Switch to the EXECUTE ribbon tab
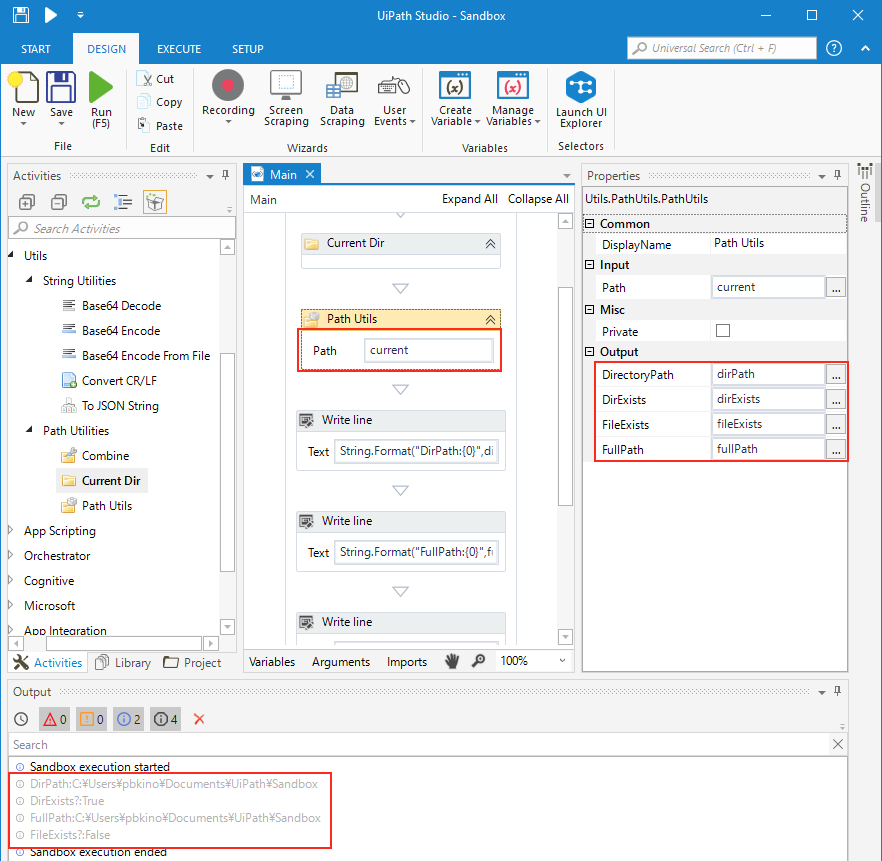Screen dimensions: 882x861 pos(179,49)
